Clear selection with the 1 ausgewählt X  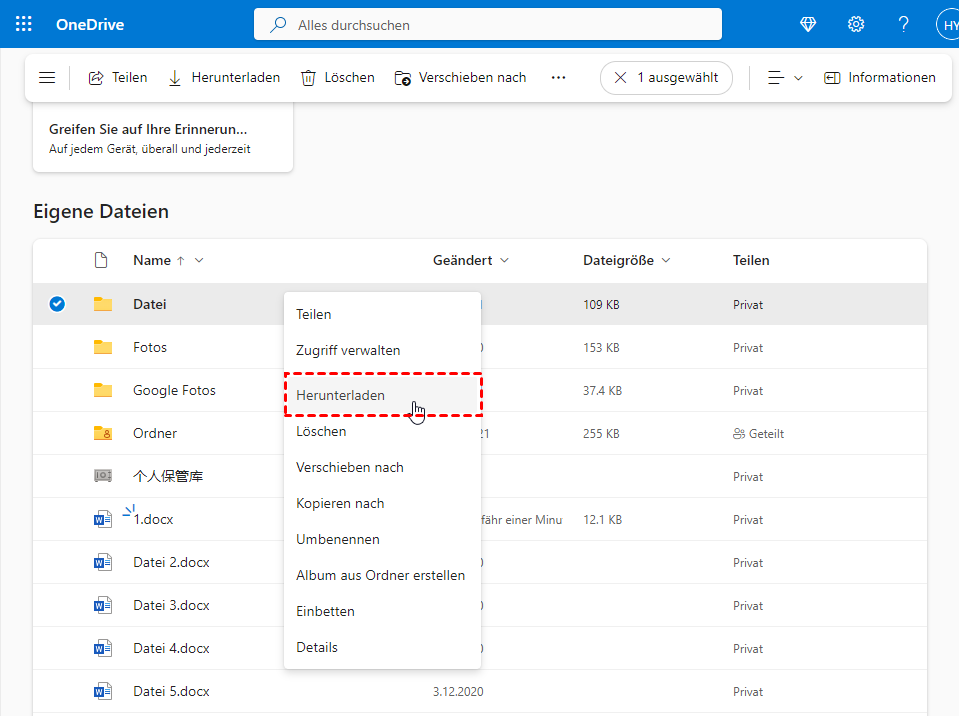click(x=621, y=78)
